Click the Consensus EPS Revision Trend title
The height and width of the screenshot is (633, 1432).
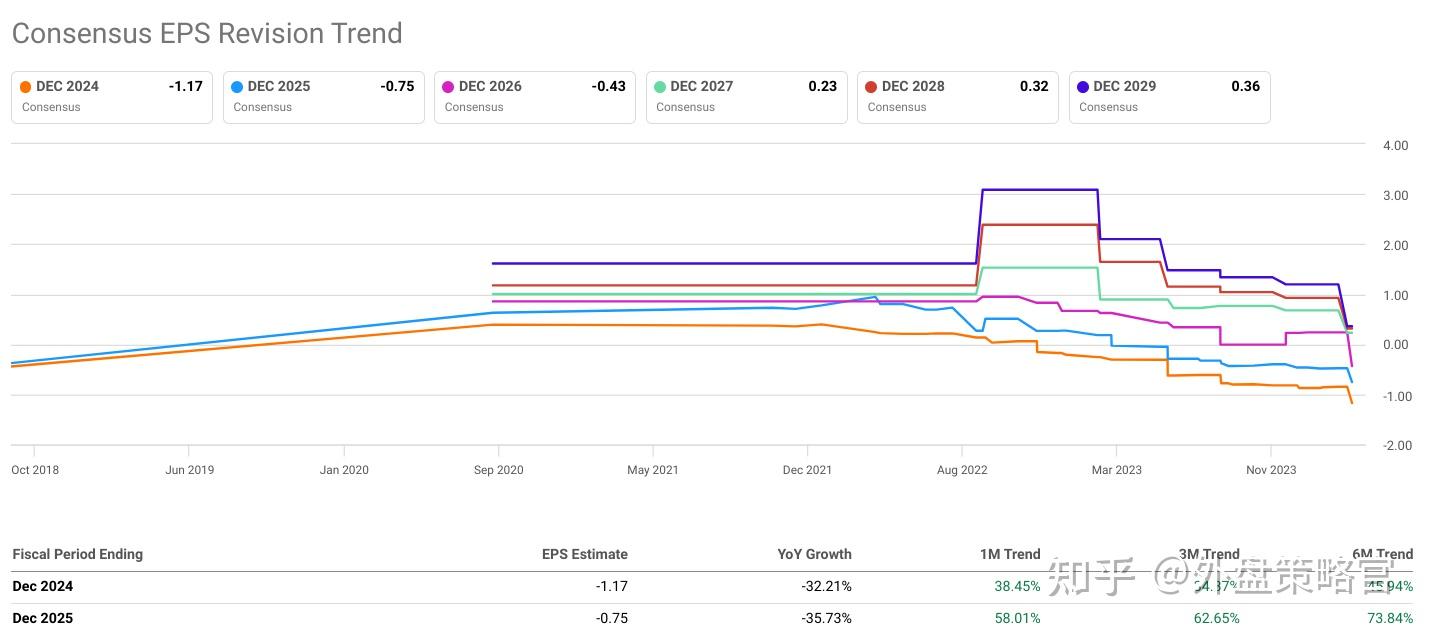click(207, 33)
